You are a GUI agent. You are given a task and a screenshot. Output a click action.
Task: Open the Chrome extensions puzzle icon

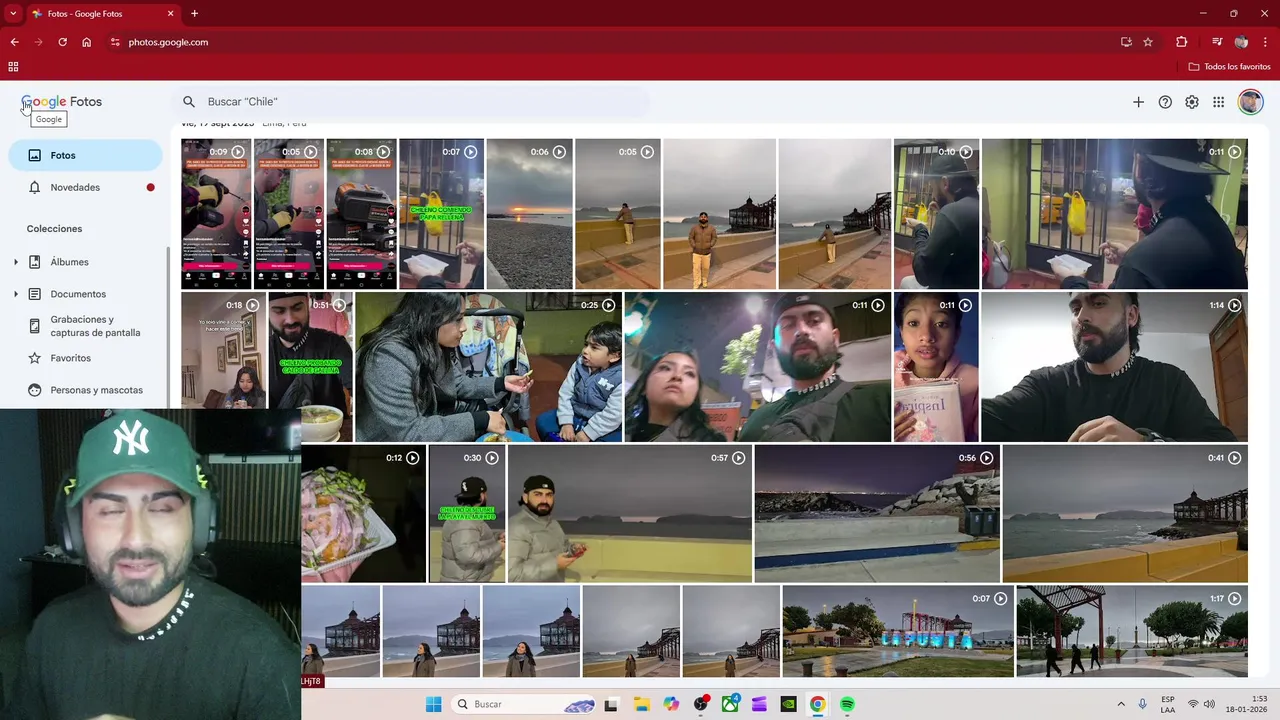click(1182, 42)
